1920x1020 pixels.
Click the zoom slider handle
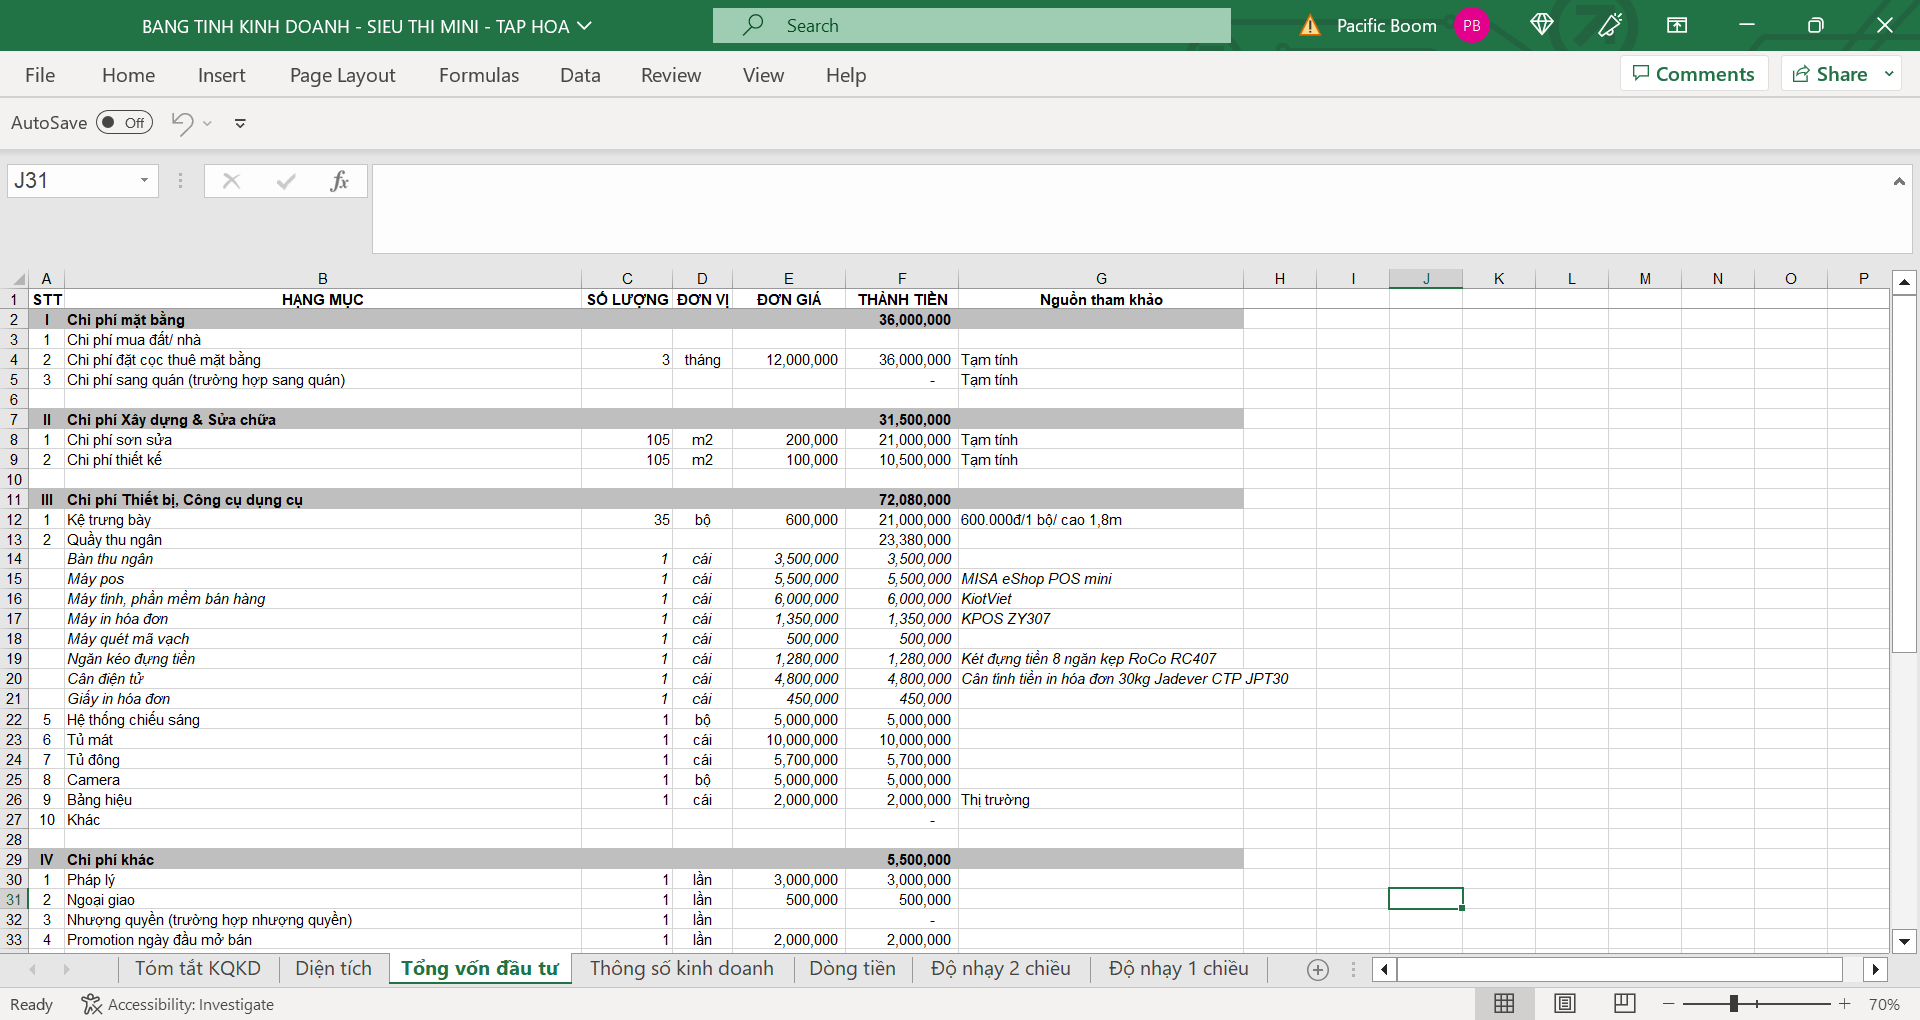(x=1734, y=1003)
